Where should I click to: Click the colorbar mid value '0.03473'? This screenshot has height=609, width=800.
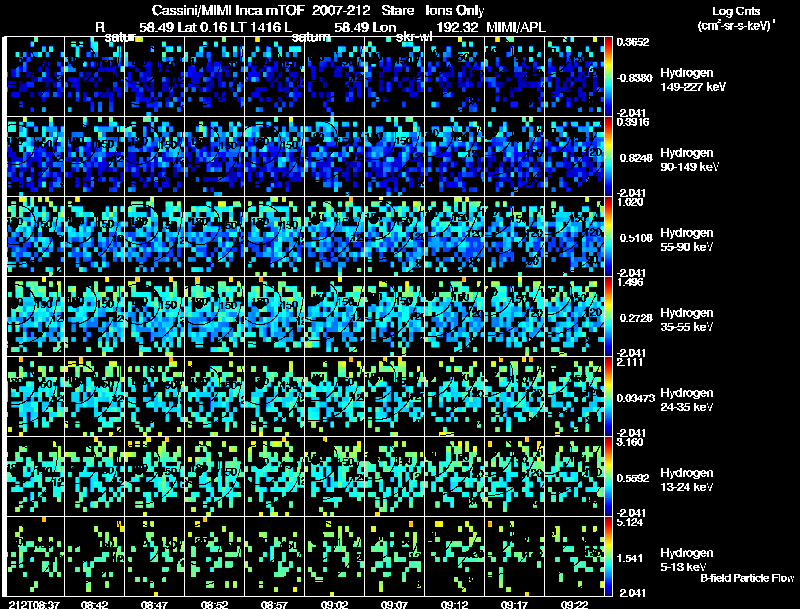point(635,398)
